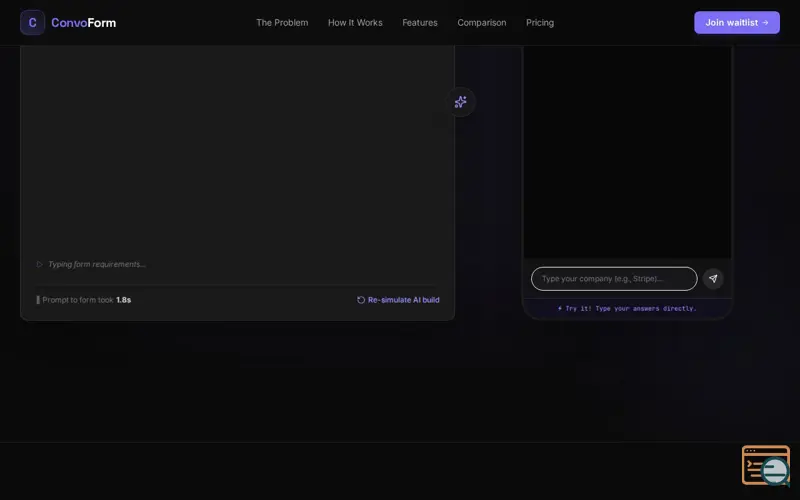Open the Features nav item
800x500 pixels.
coord(420,22)
